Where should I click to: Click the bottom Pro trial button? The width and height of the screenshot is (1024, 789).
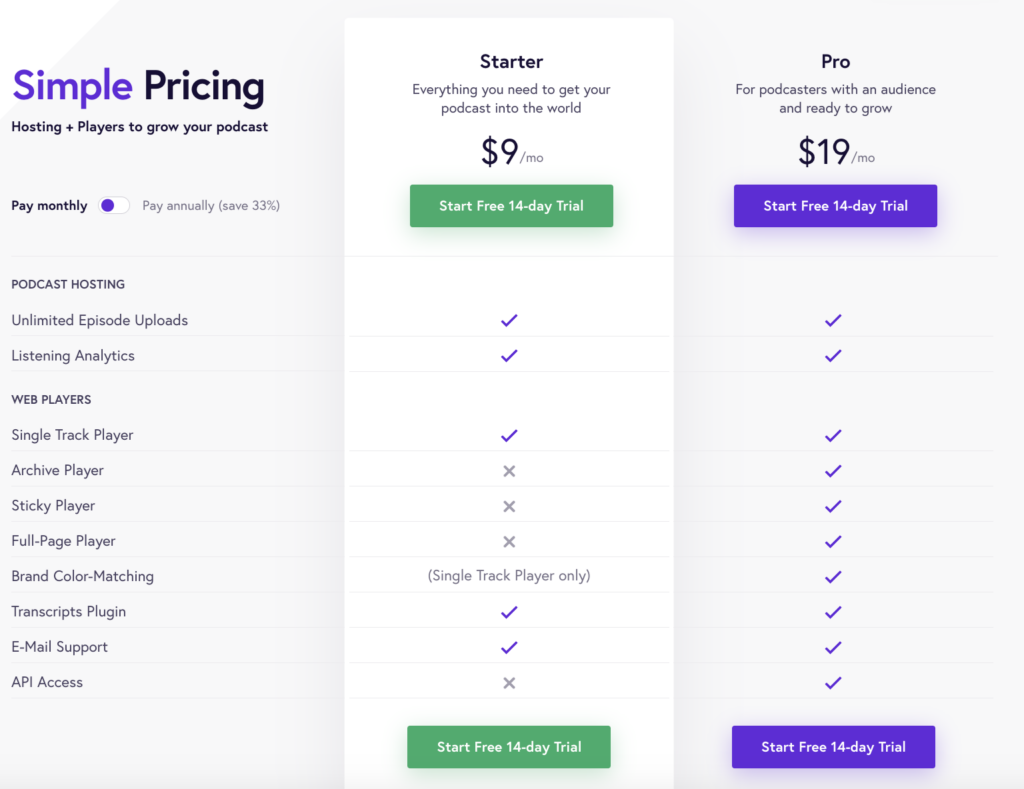pos(833,746)
